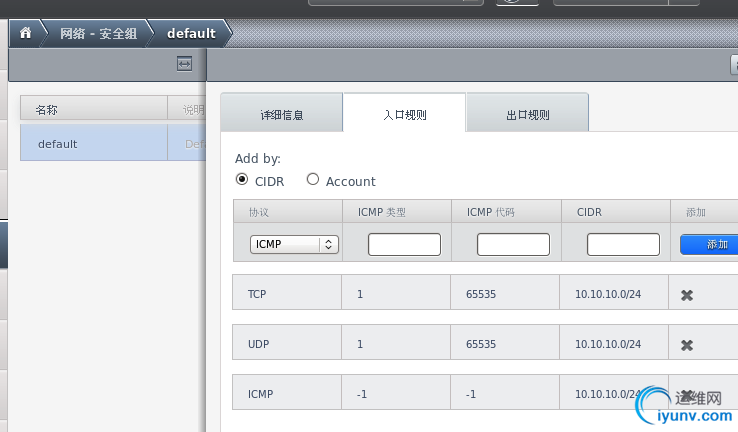Viewport: 738px width, 432px height.
Task: Click the panel resize arrows icon
Action: (x=184, y=64)
